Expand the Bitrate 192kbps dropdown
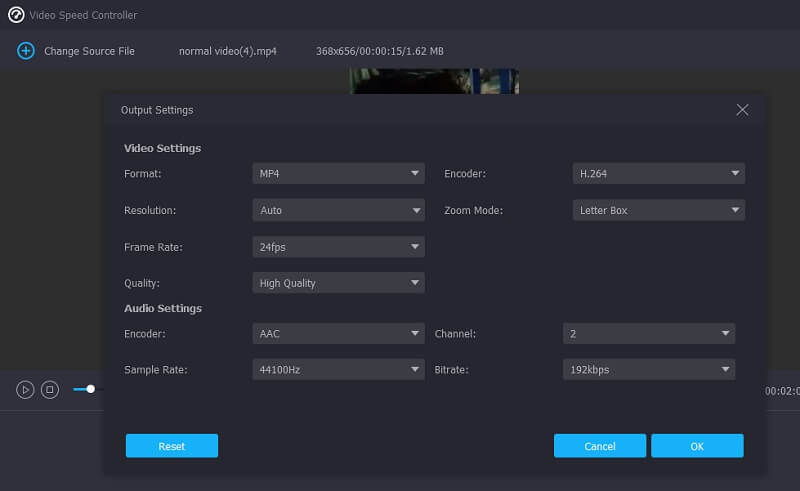The width and height of the screenshot is (800, 491). (648, 370)
